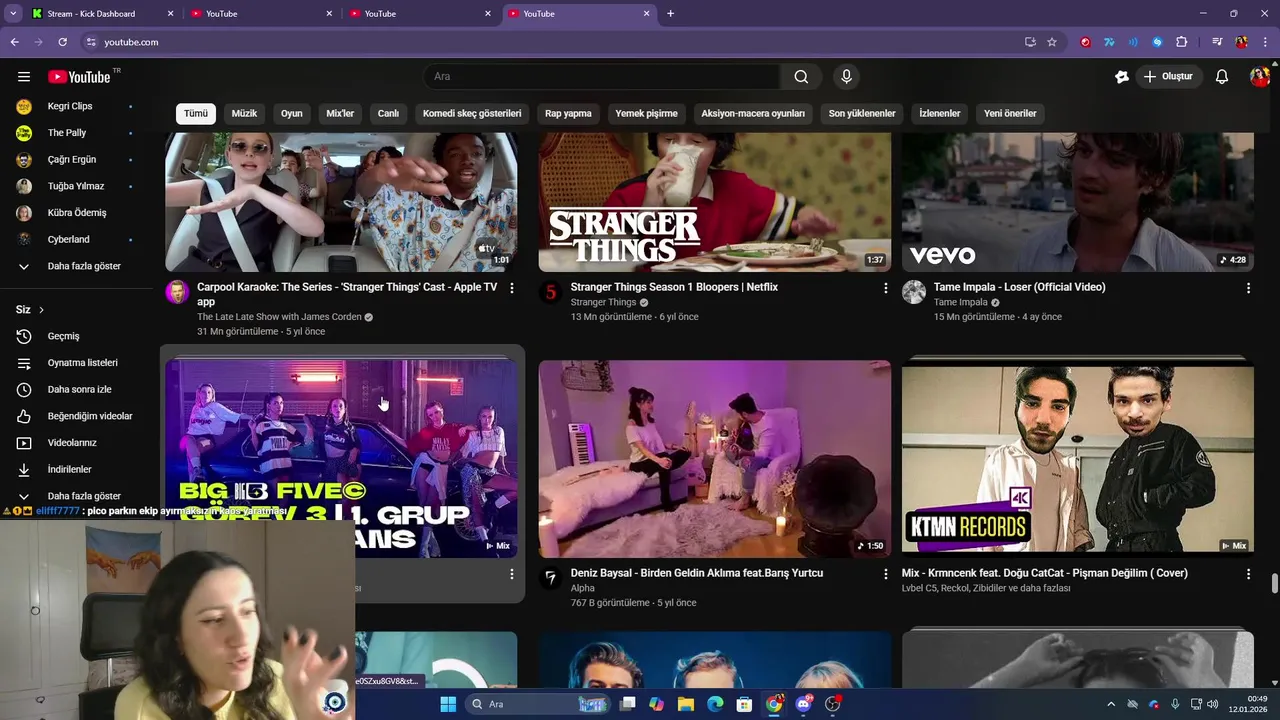
Task: Open options for Stranger Things Bloopers video
Action: [885, 288]
